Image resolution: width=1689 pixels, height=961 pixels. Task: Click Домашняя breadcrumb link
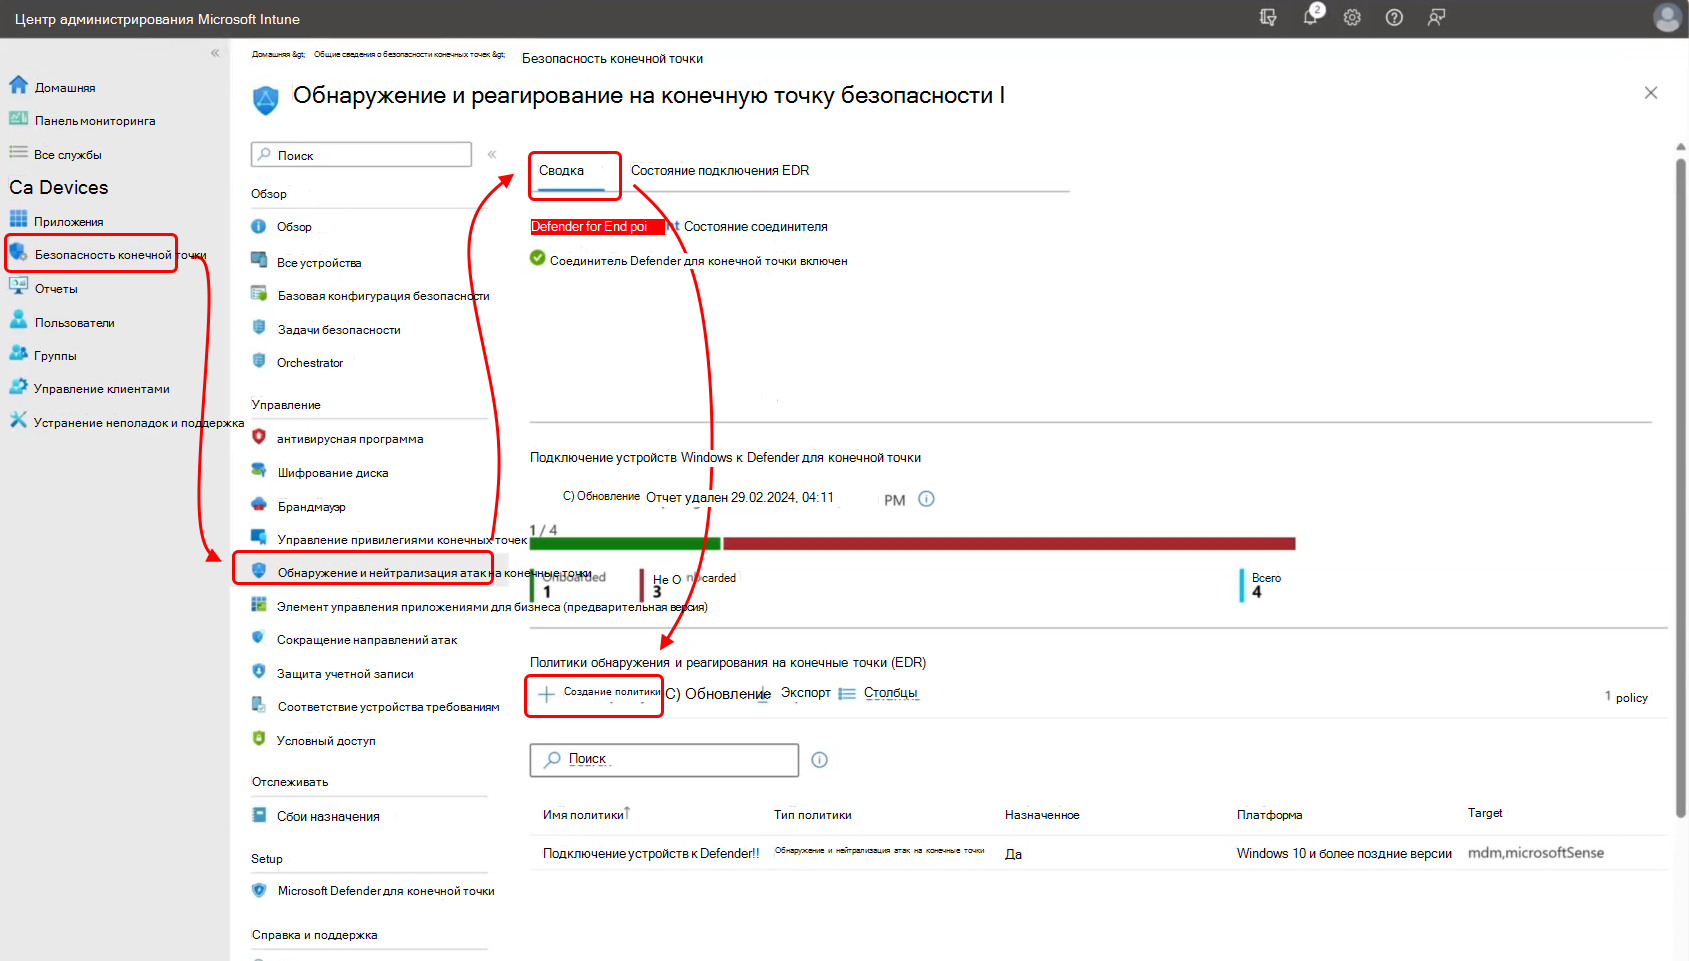pyautogui.click(x=278, y=55)
